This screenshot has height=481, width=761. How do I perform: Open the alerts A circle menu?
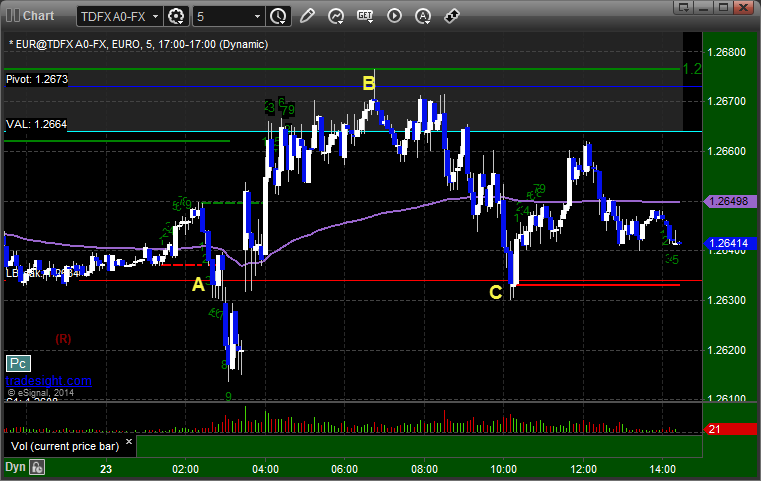click(423, 16)
